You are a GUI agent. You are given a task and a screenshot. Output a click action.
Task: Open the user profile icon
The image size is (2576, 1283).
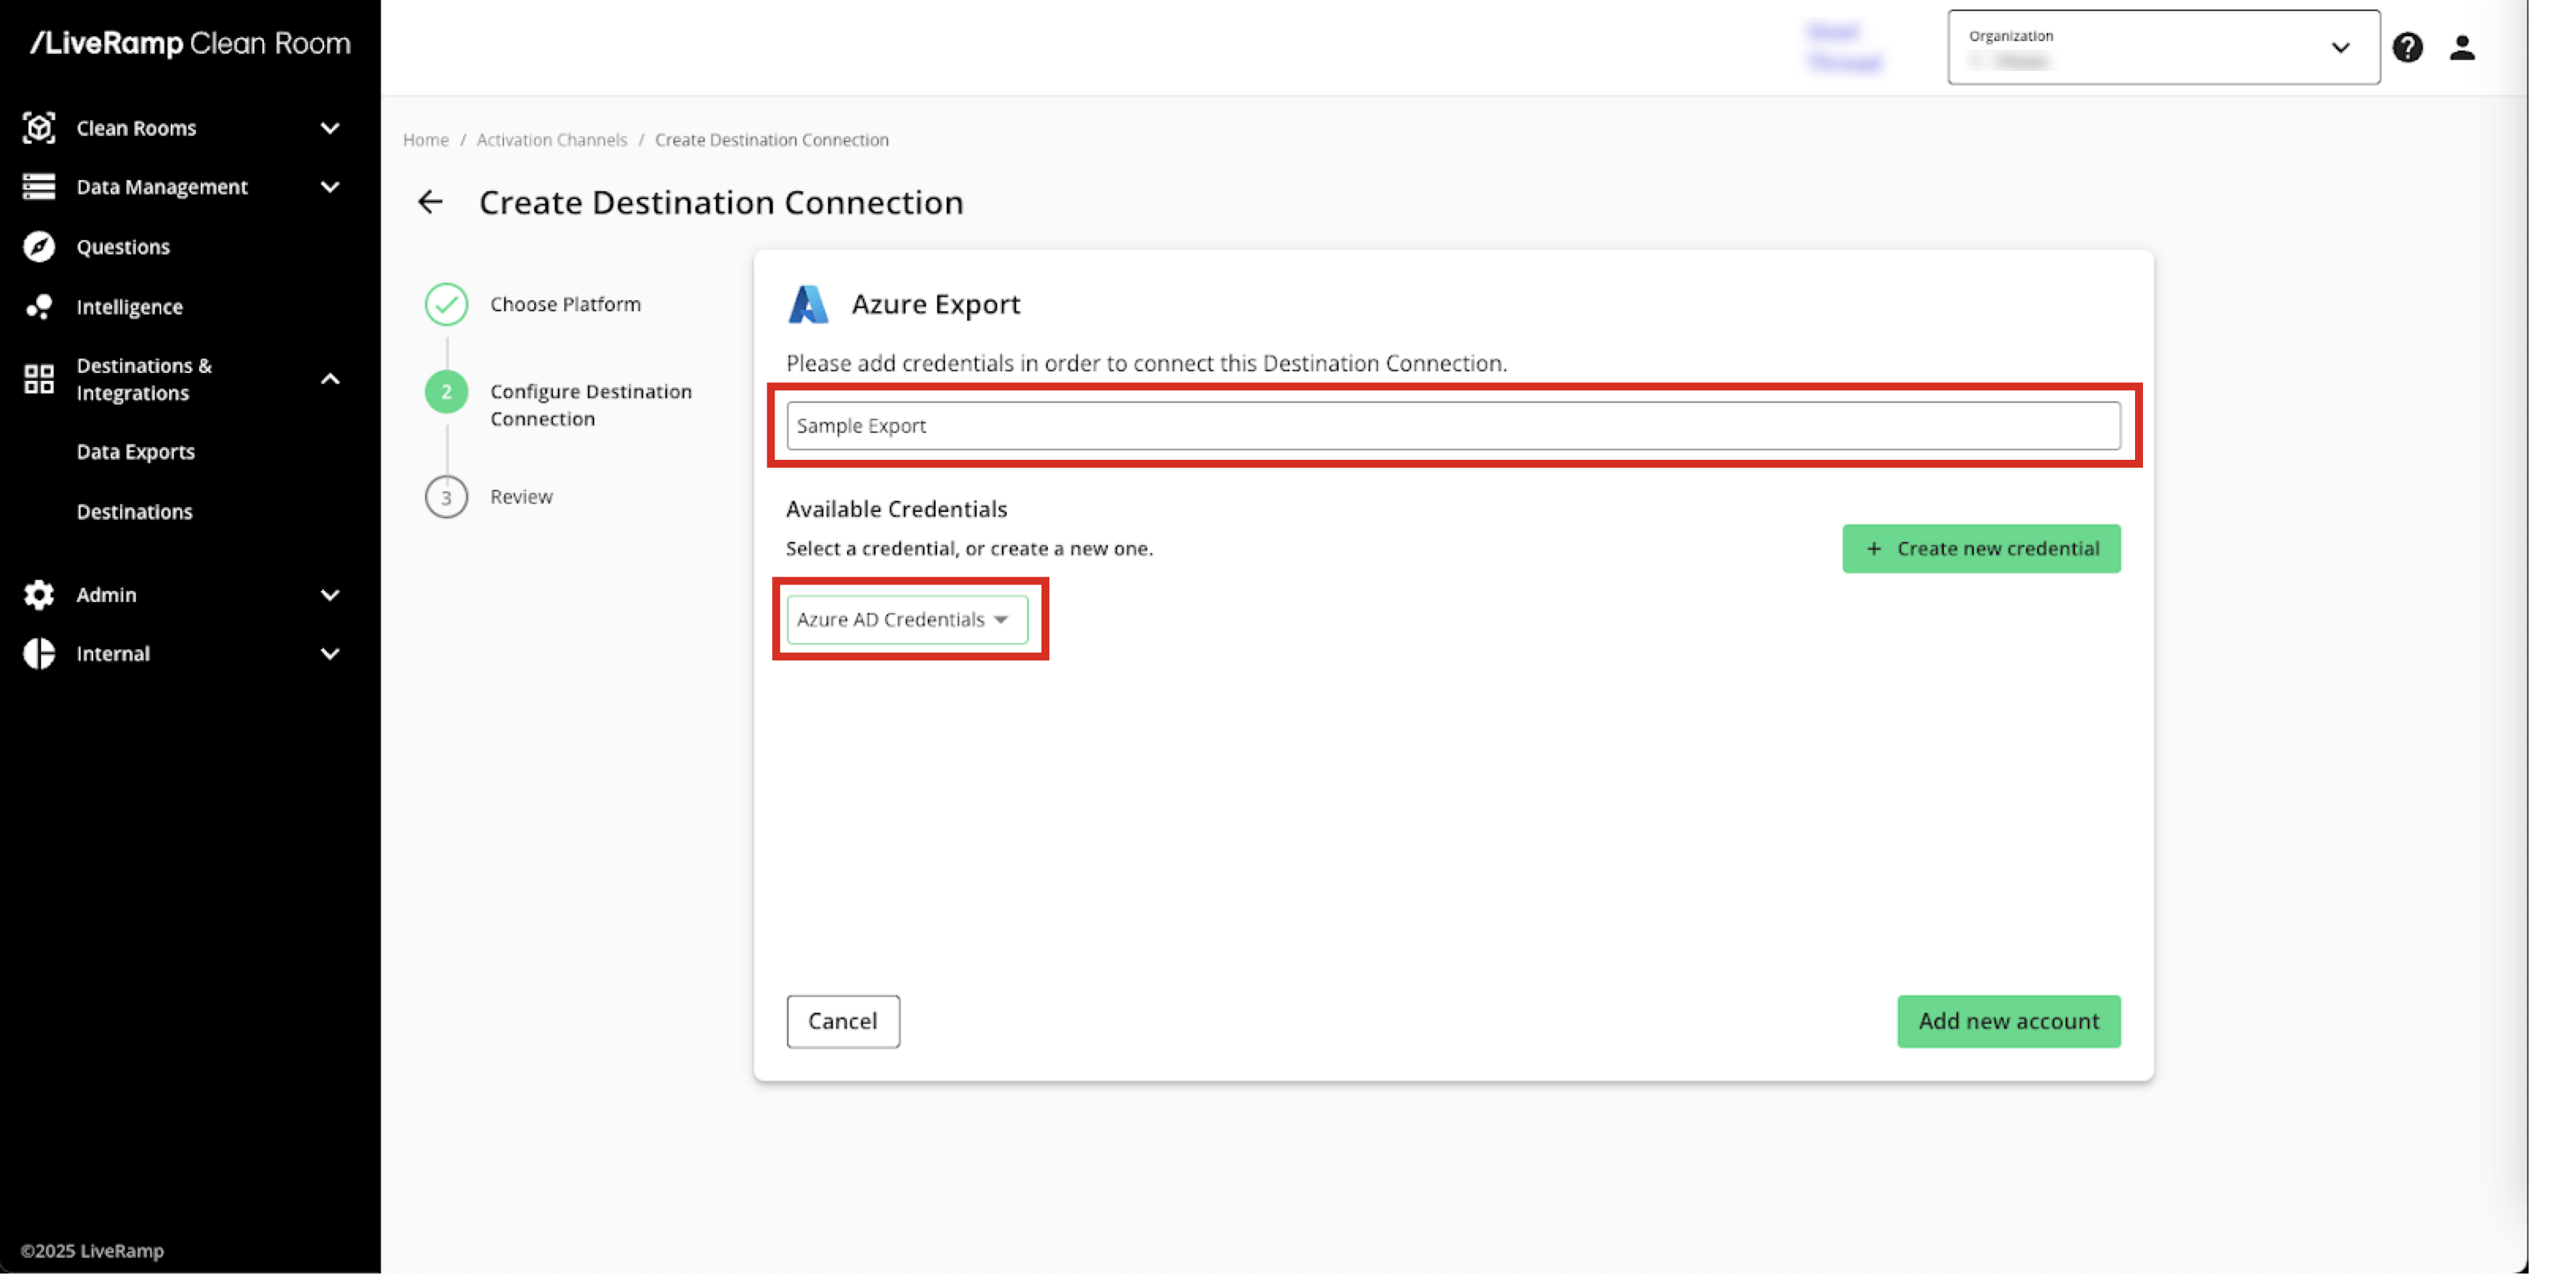(x=2461, y=47)
